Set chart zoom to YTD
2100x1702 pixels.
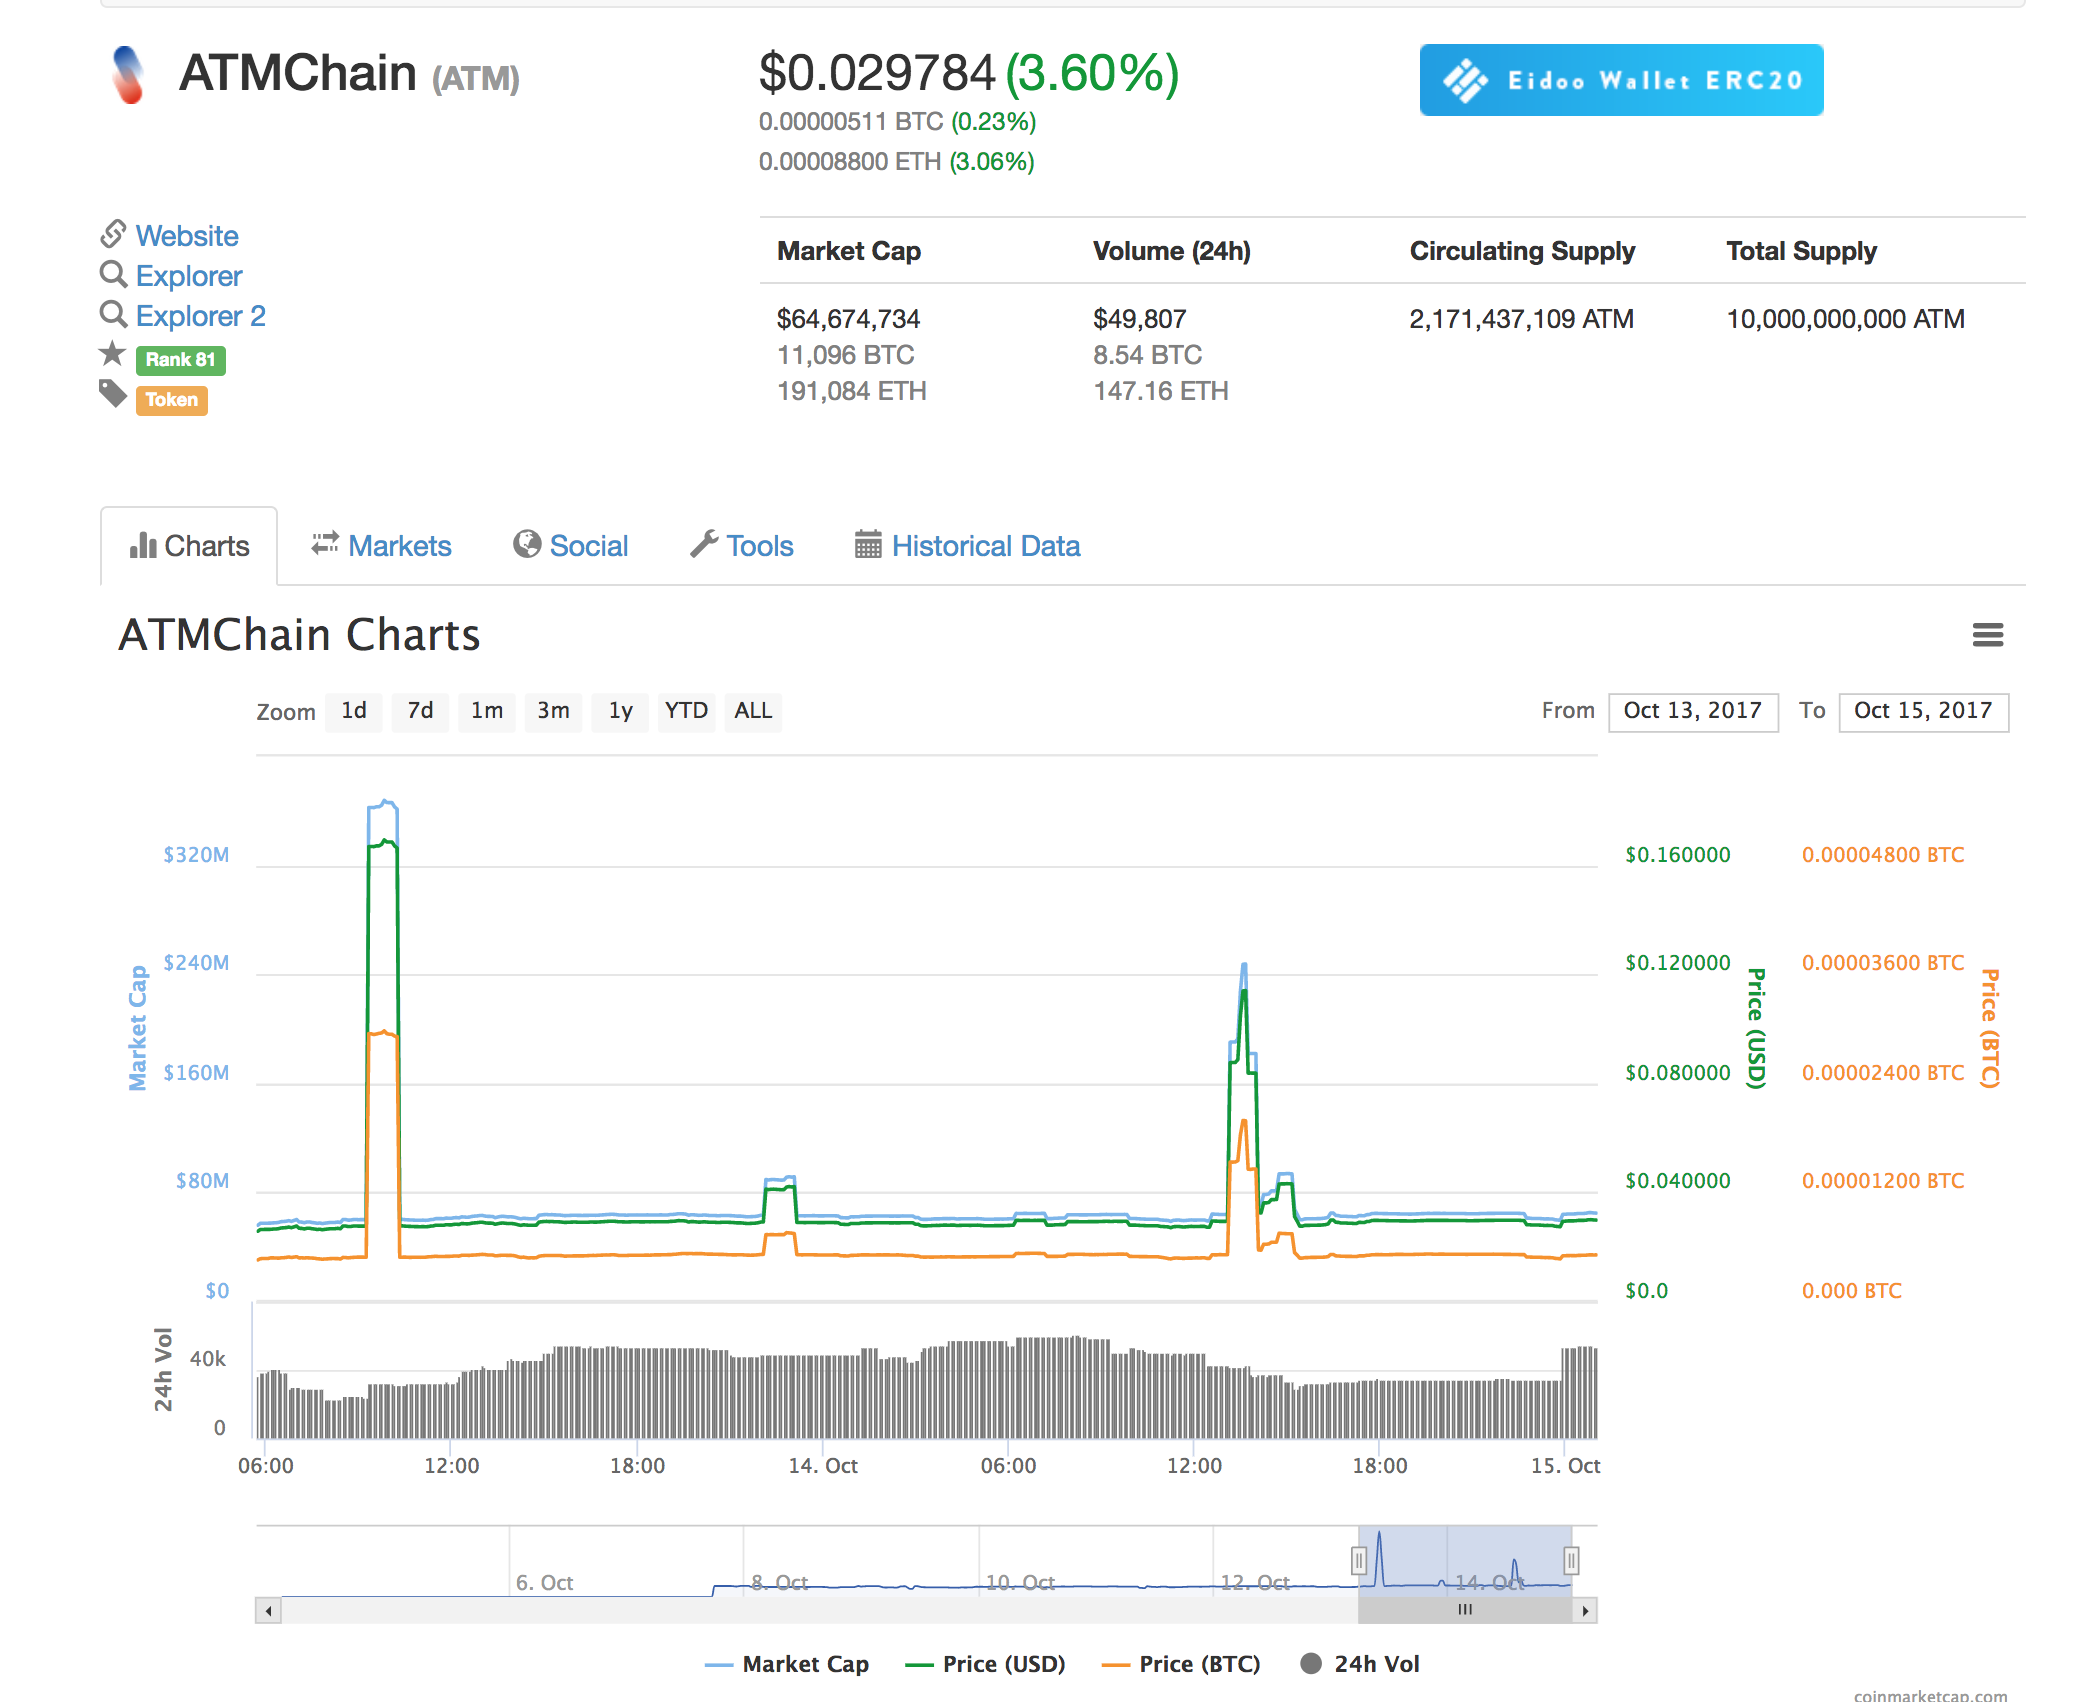pyautogui.click(x=687, y=712)
